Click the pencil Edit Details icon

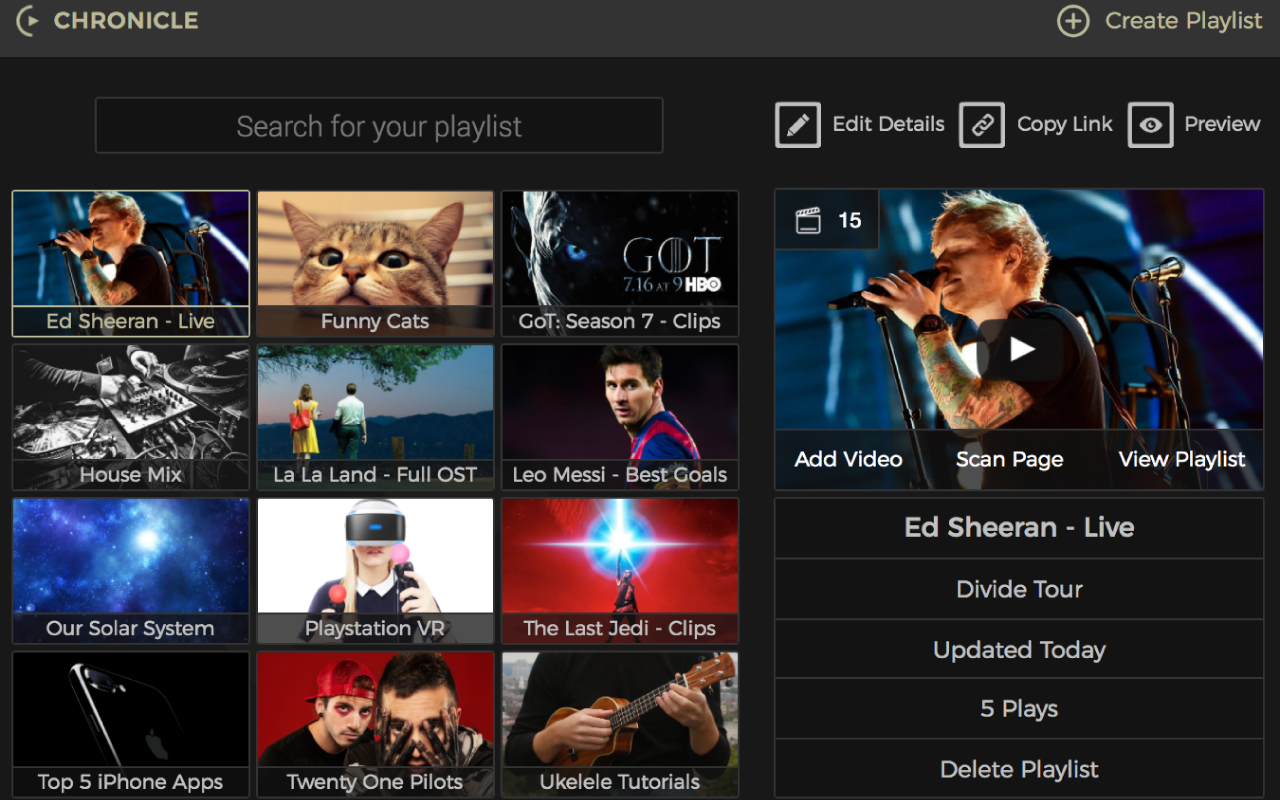point(798,125)
